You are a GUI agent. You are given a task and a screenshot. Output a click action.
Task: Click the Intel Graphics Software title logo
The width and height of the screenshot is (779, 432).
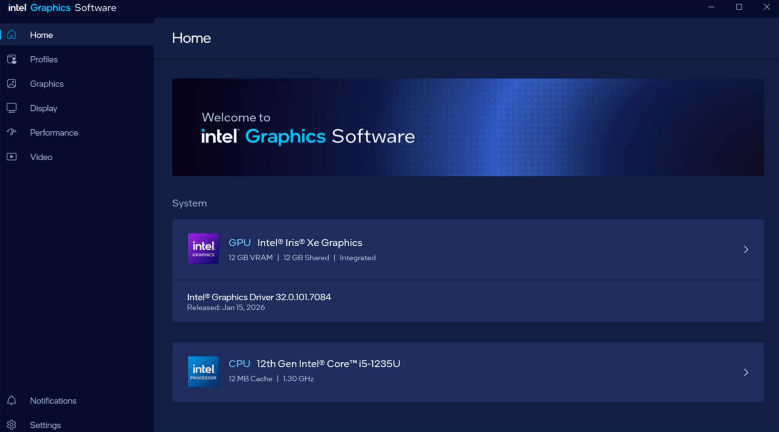point(62,8)
